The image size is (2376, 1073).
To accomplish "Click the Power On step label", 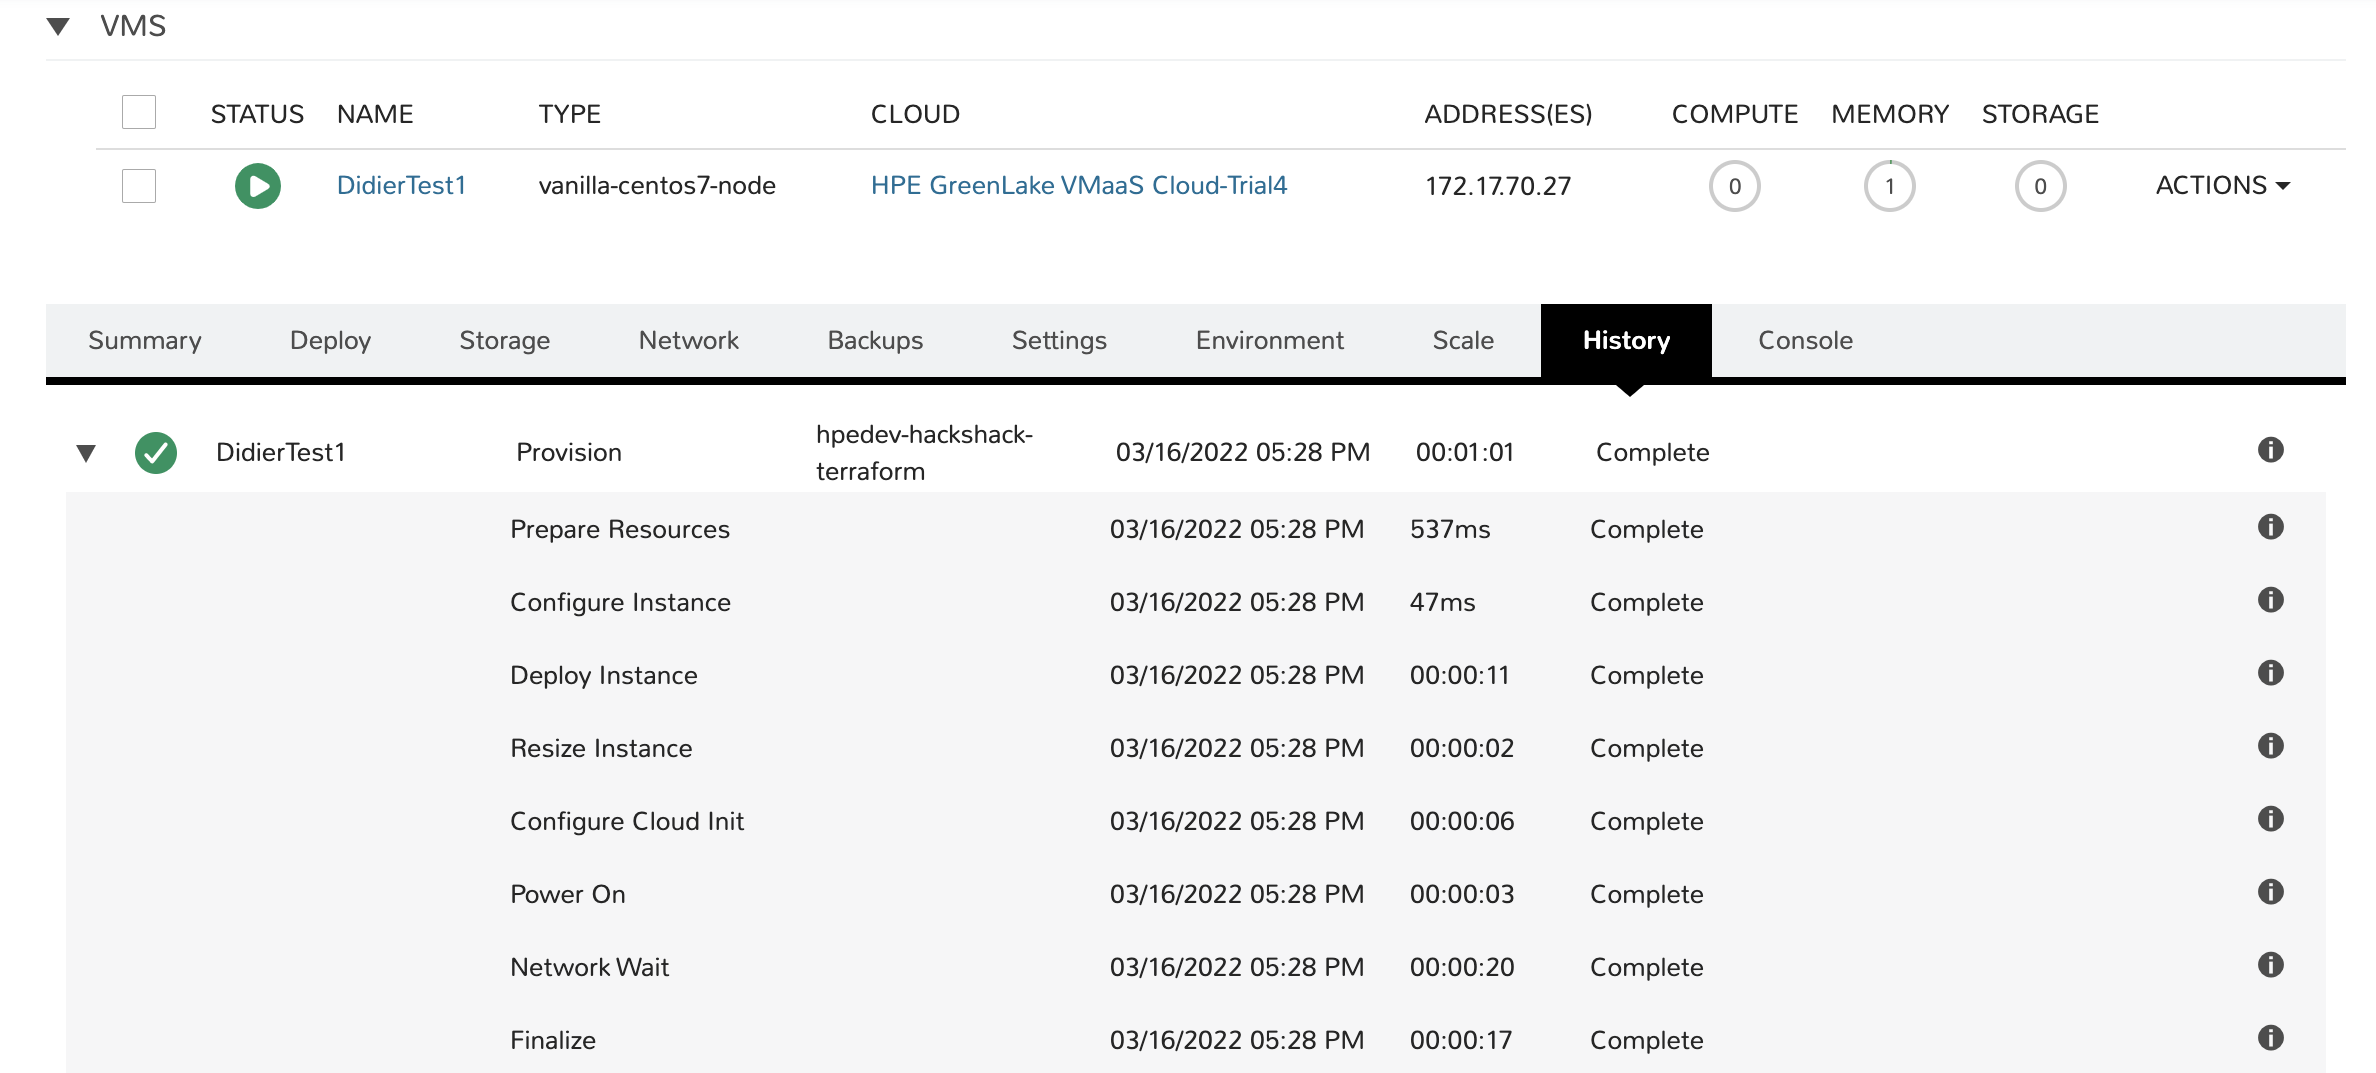I will click(568, 895).
